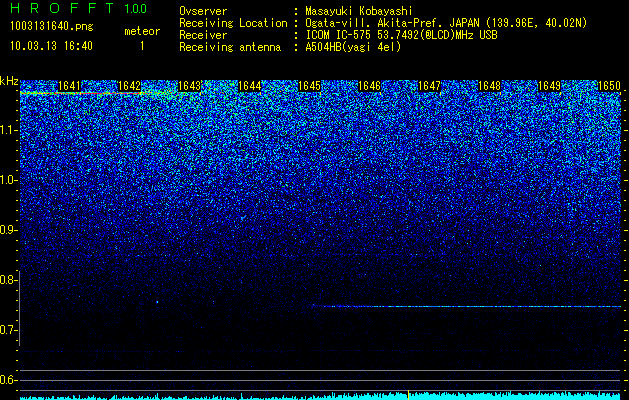Click the observer name Masayuki Kobayashi
Screen dimensions: 629x400
tap(359, 11)
